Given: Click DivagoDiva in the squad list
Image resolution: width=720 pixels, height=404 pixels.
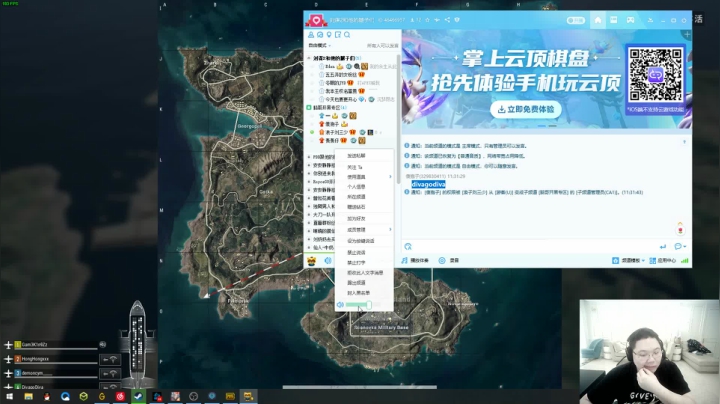Looking at the screenshot, I should pos(32,387).
